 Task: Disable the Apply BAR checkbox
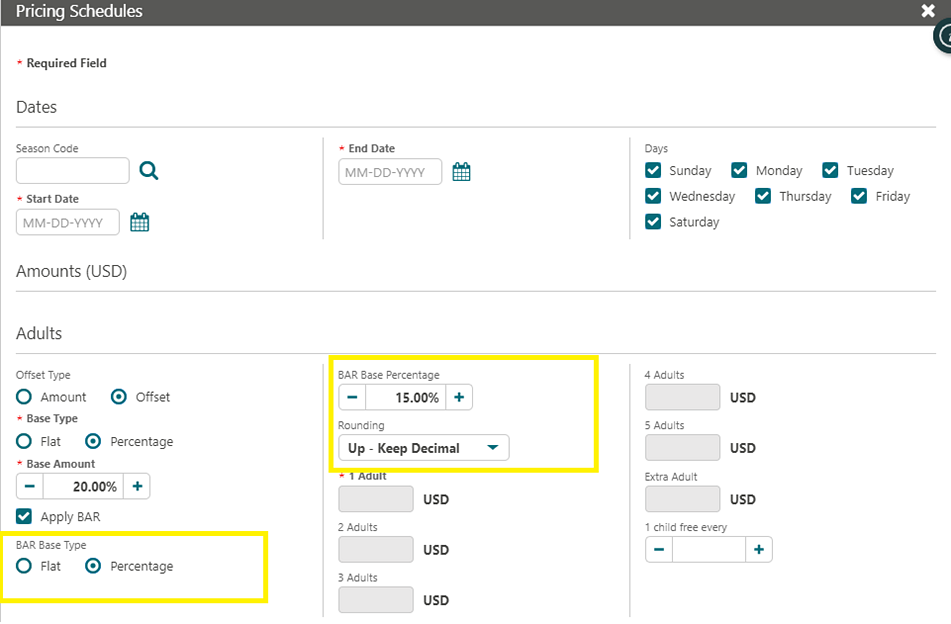pos(23,516)
